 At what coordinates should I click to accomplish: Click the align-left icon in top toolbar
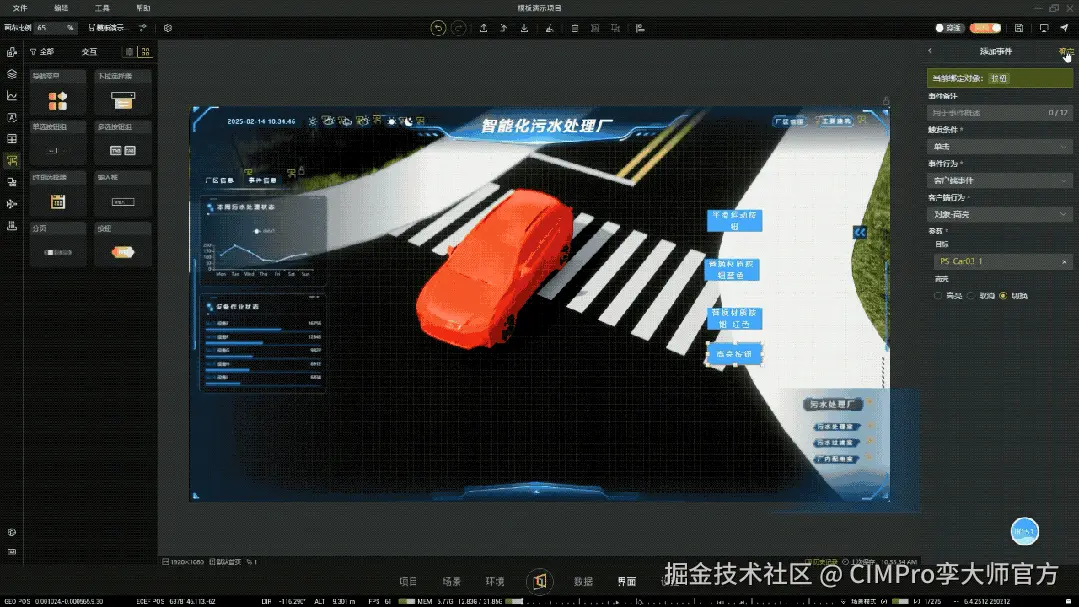[x=640, y=28]
